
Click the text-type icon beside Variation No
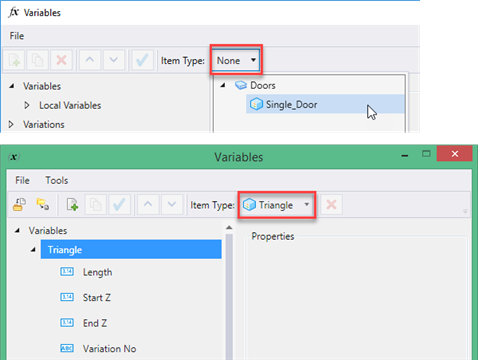(x=67, y=348)
